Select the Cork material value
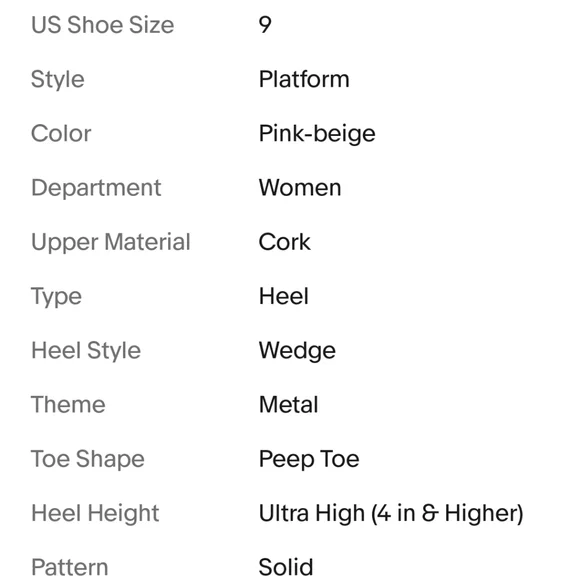Screen dimensions: 580x580 click(x=284, y=242)
